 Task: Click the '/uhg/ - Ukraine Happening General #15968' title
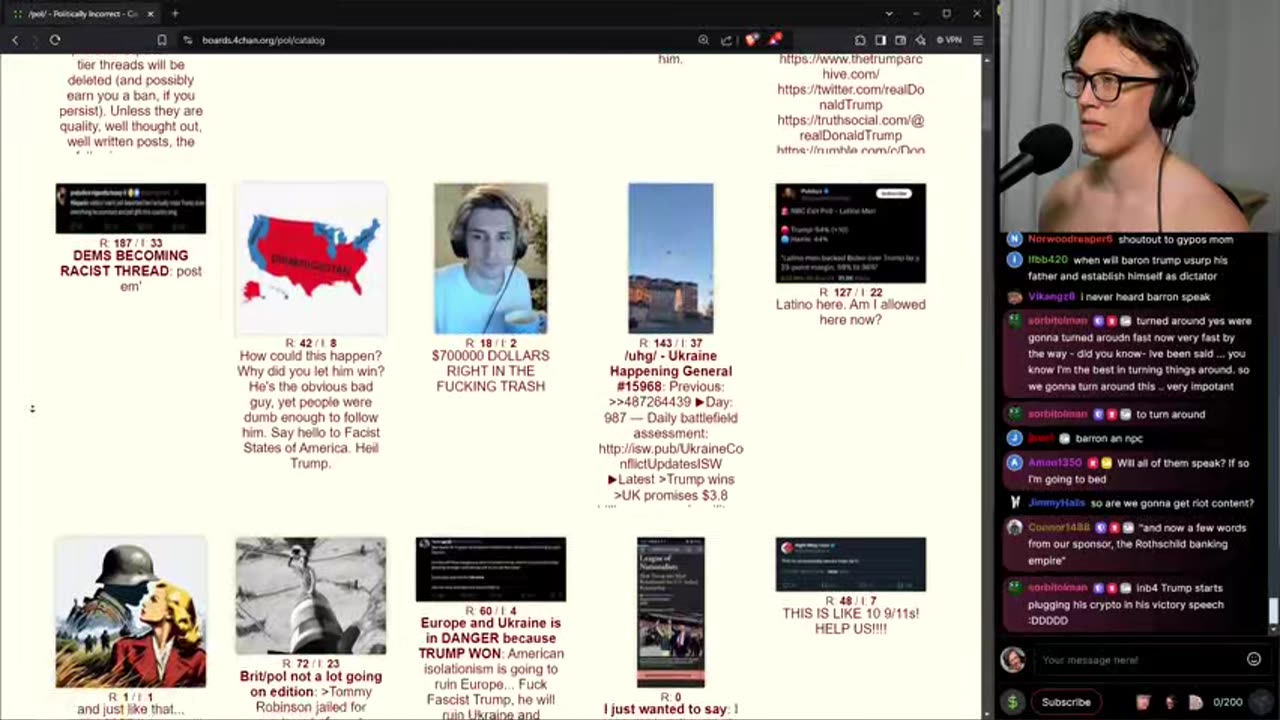pos(670,371)
